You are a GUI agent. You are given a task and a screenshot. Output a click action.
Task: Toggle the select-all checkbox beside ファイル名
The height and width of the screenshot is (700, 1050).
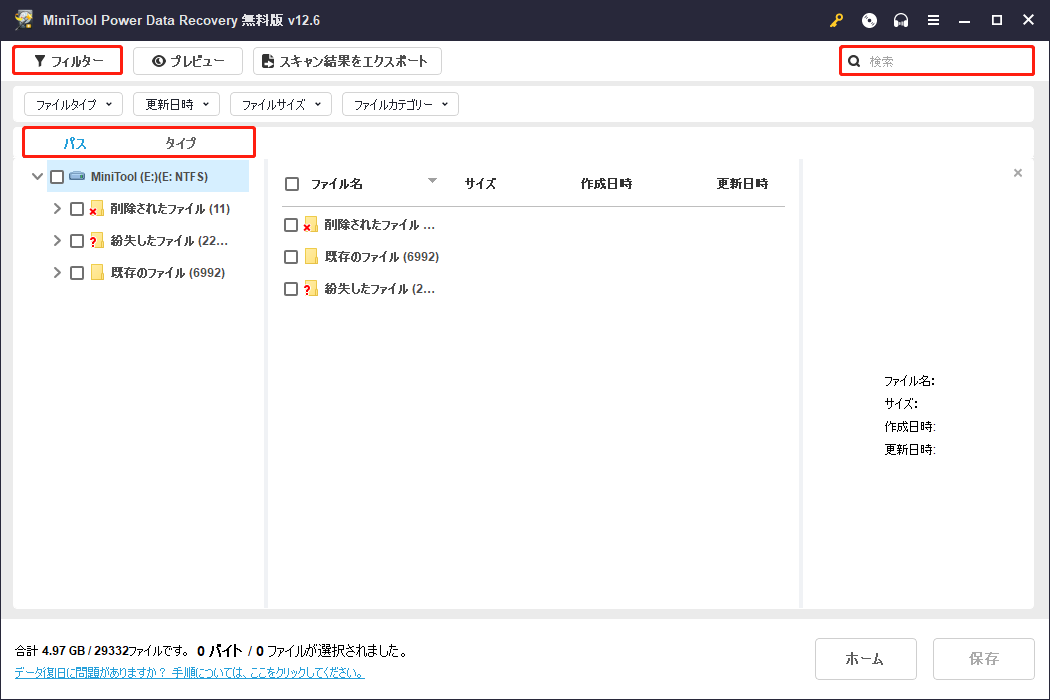click(x=292, y=184)
